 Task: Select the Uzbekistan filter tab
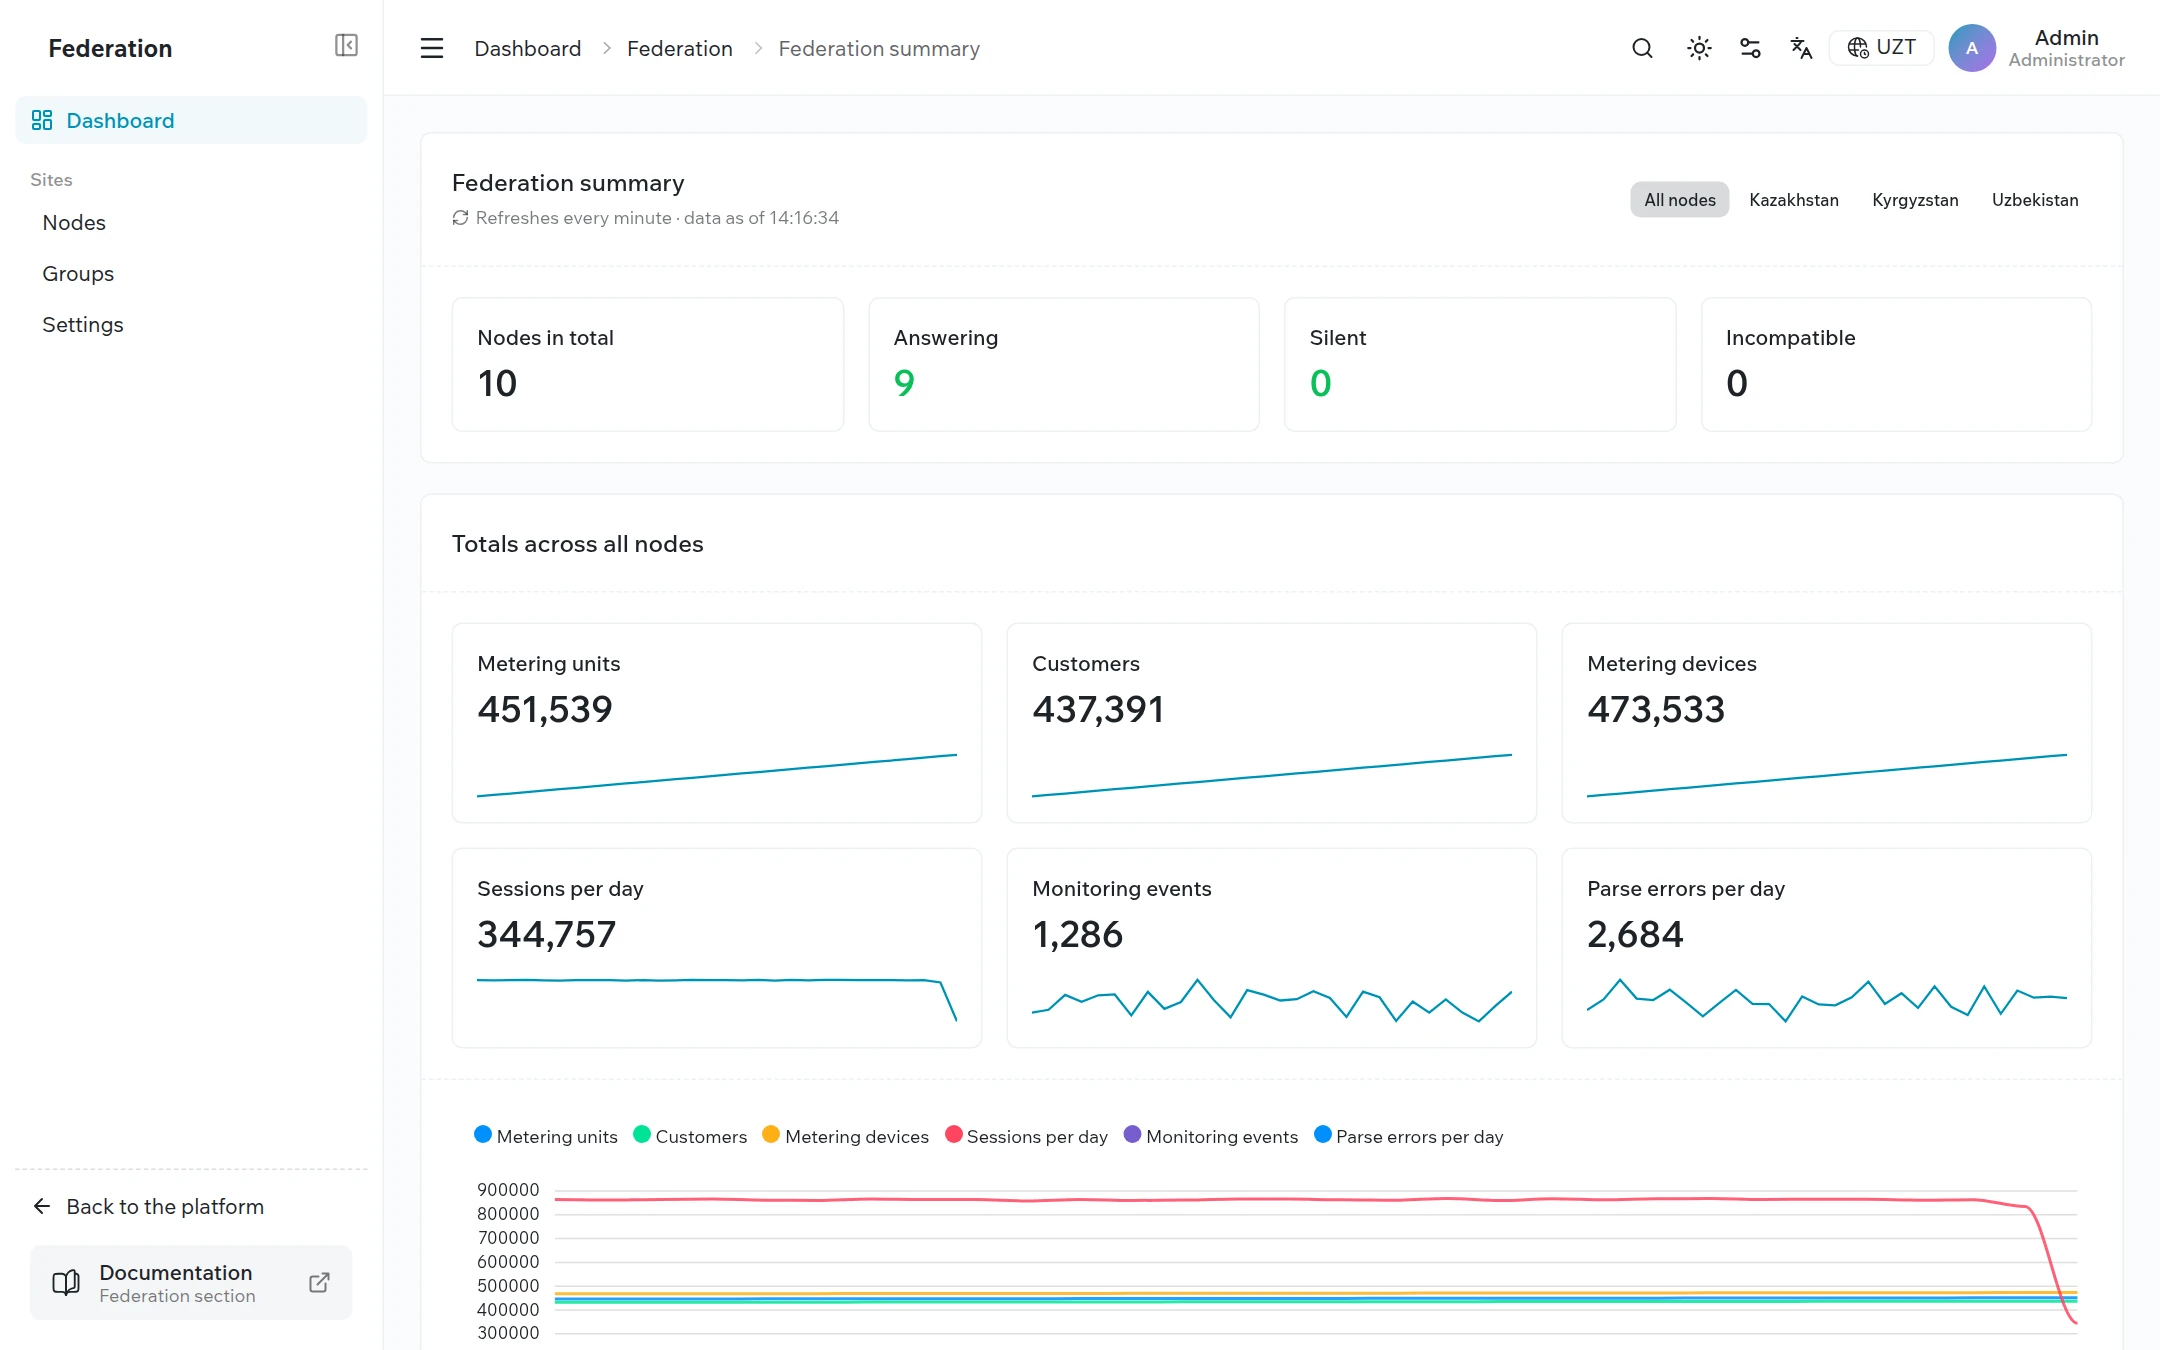2035,200
